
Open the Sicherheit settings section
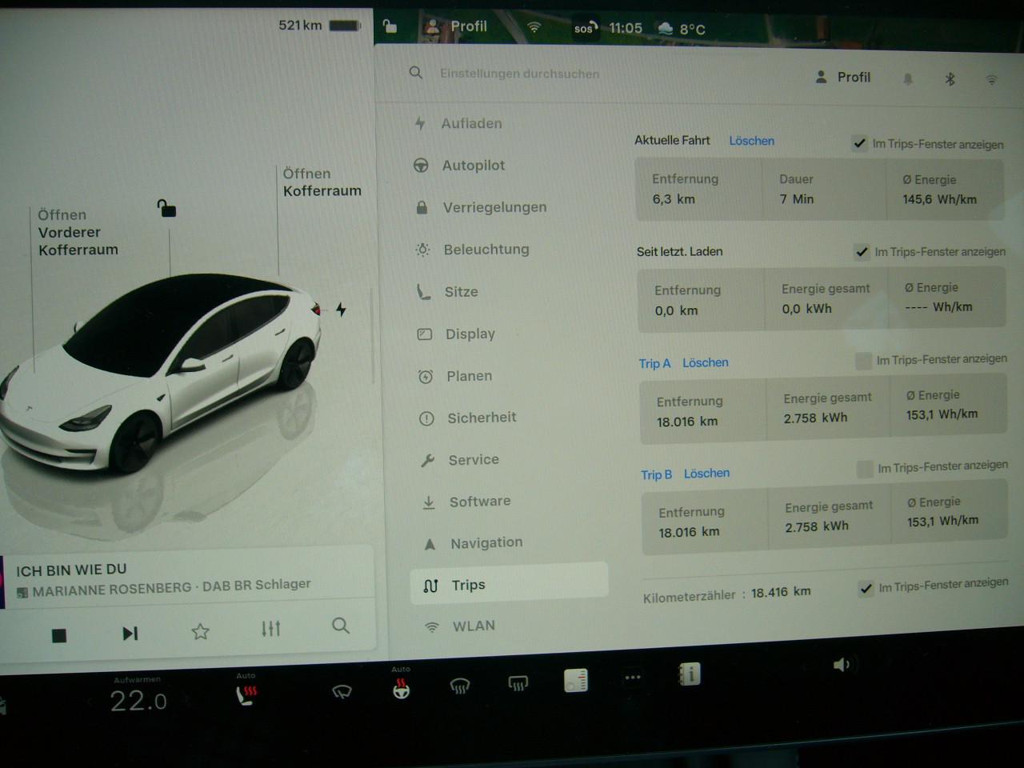(x=474, y=417)
